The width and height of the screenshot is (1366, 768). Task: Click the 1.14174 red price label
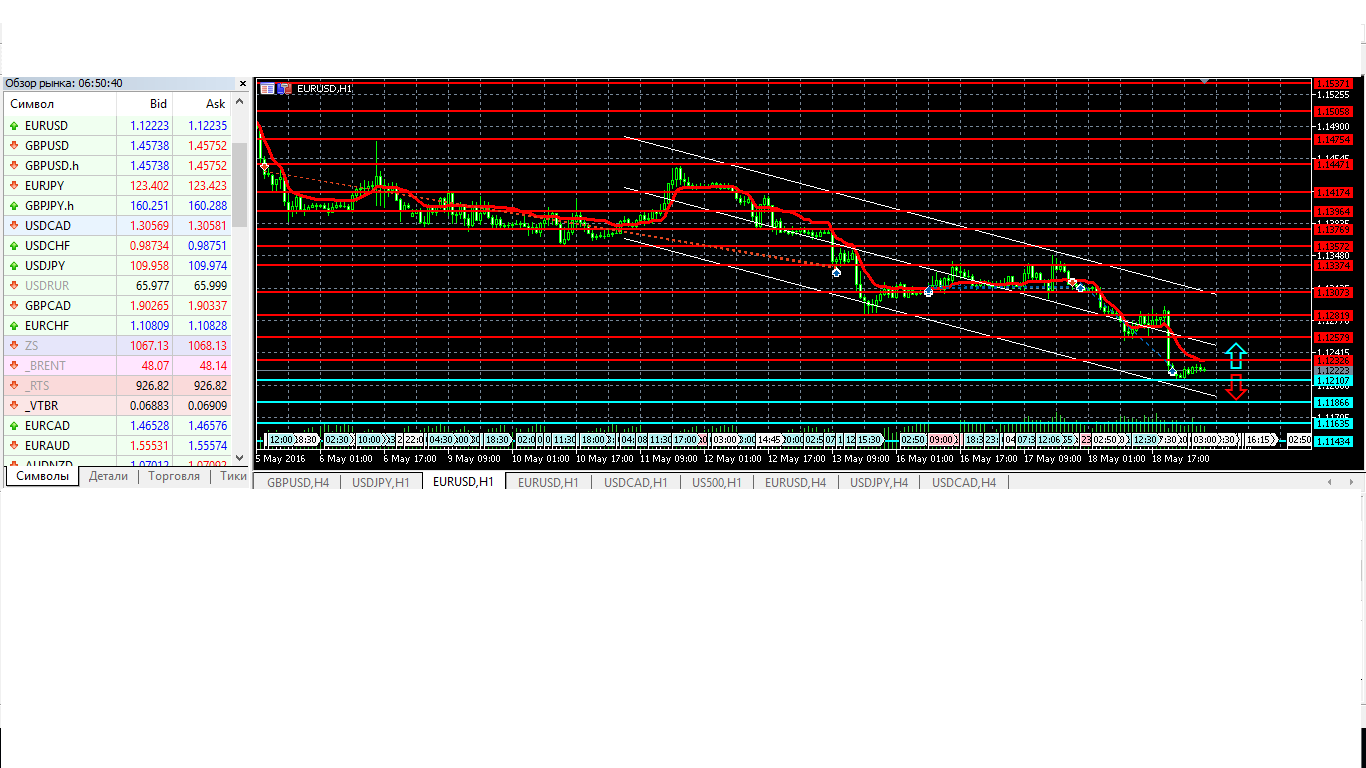pos(1335,192)
